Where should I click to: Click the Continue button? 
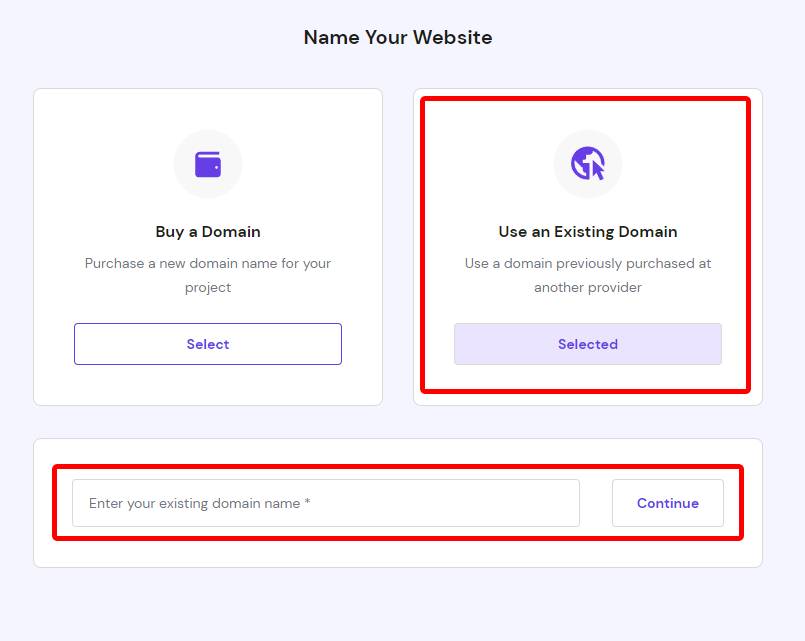pos(668,503)
